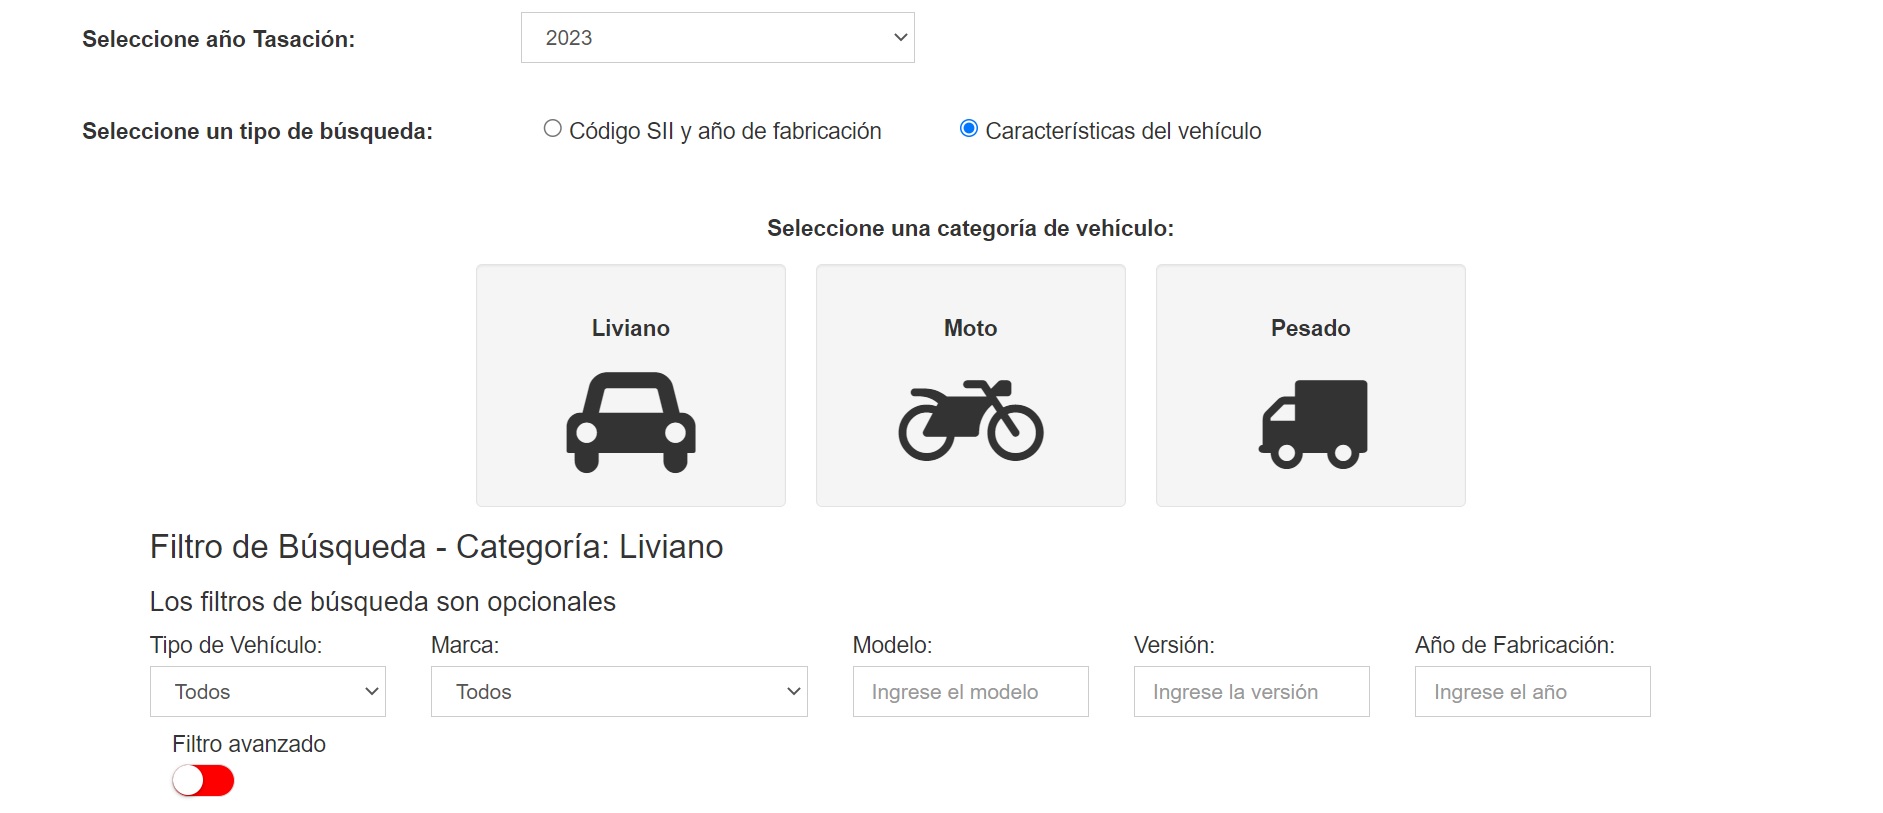Click the car icon for Liviano
1883x813 pixels.
[630, 422]
